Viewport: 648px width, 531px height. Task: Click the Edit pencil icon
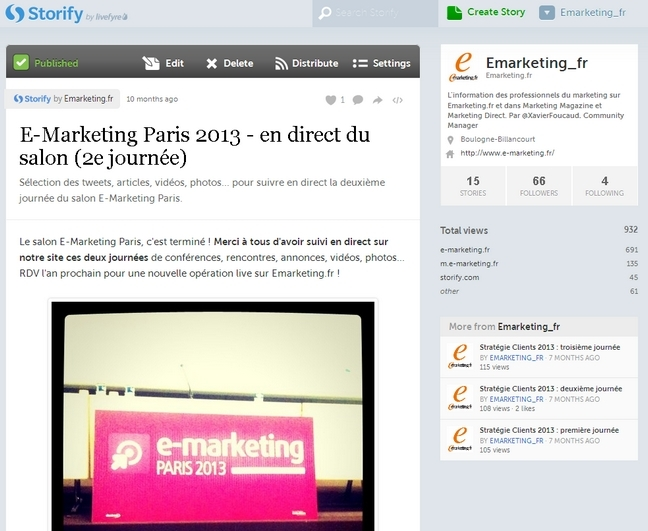tap(151, 63)
